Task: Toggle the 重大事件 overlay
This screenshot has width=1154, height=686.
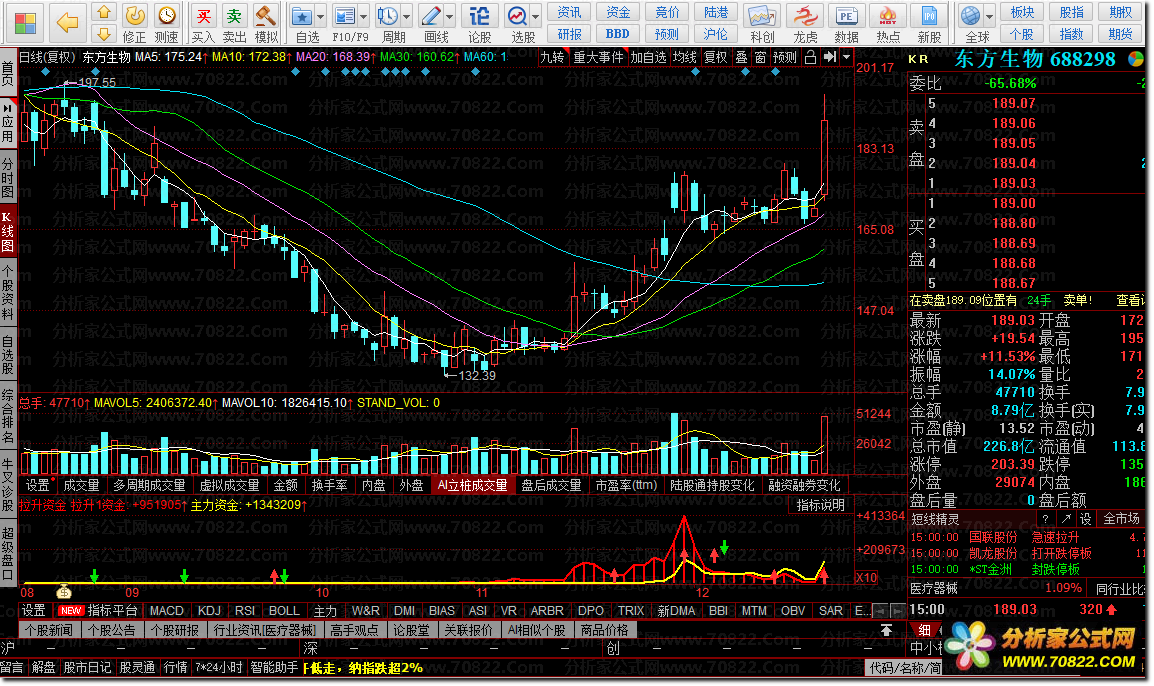Action: (598, 57)
